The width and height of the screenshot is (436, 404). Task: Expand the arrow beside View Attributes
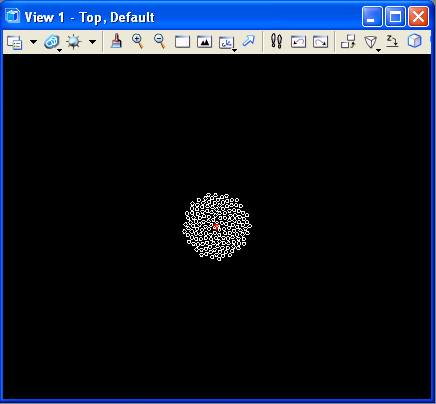coord(33,42)
